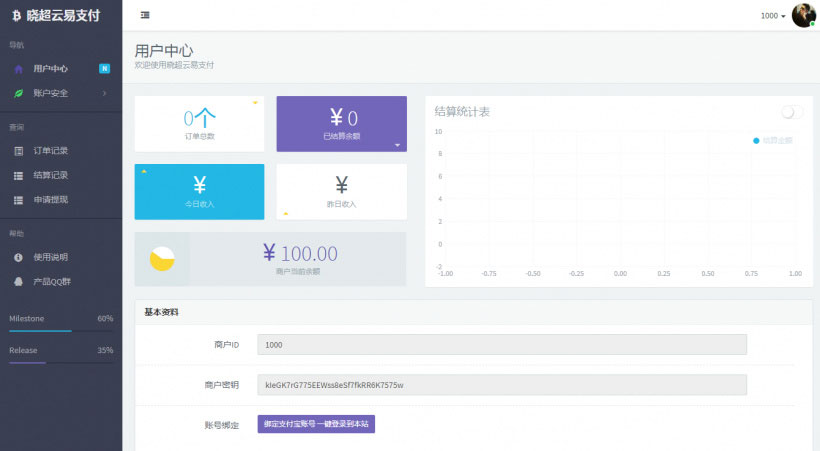Click the down arrow on 已结算余额 card

coord(397,145)
